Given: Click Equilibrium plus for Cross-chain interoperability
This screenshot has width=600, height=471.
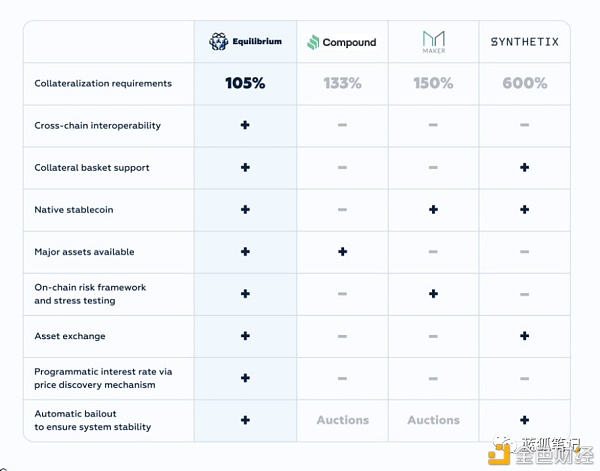Looking at the screenshot, I should tap(245, 125).
